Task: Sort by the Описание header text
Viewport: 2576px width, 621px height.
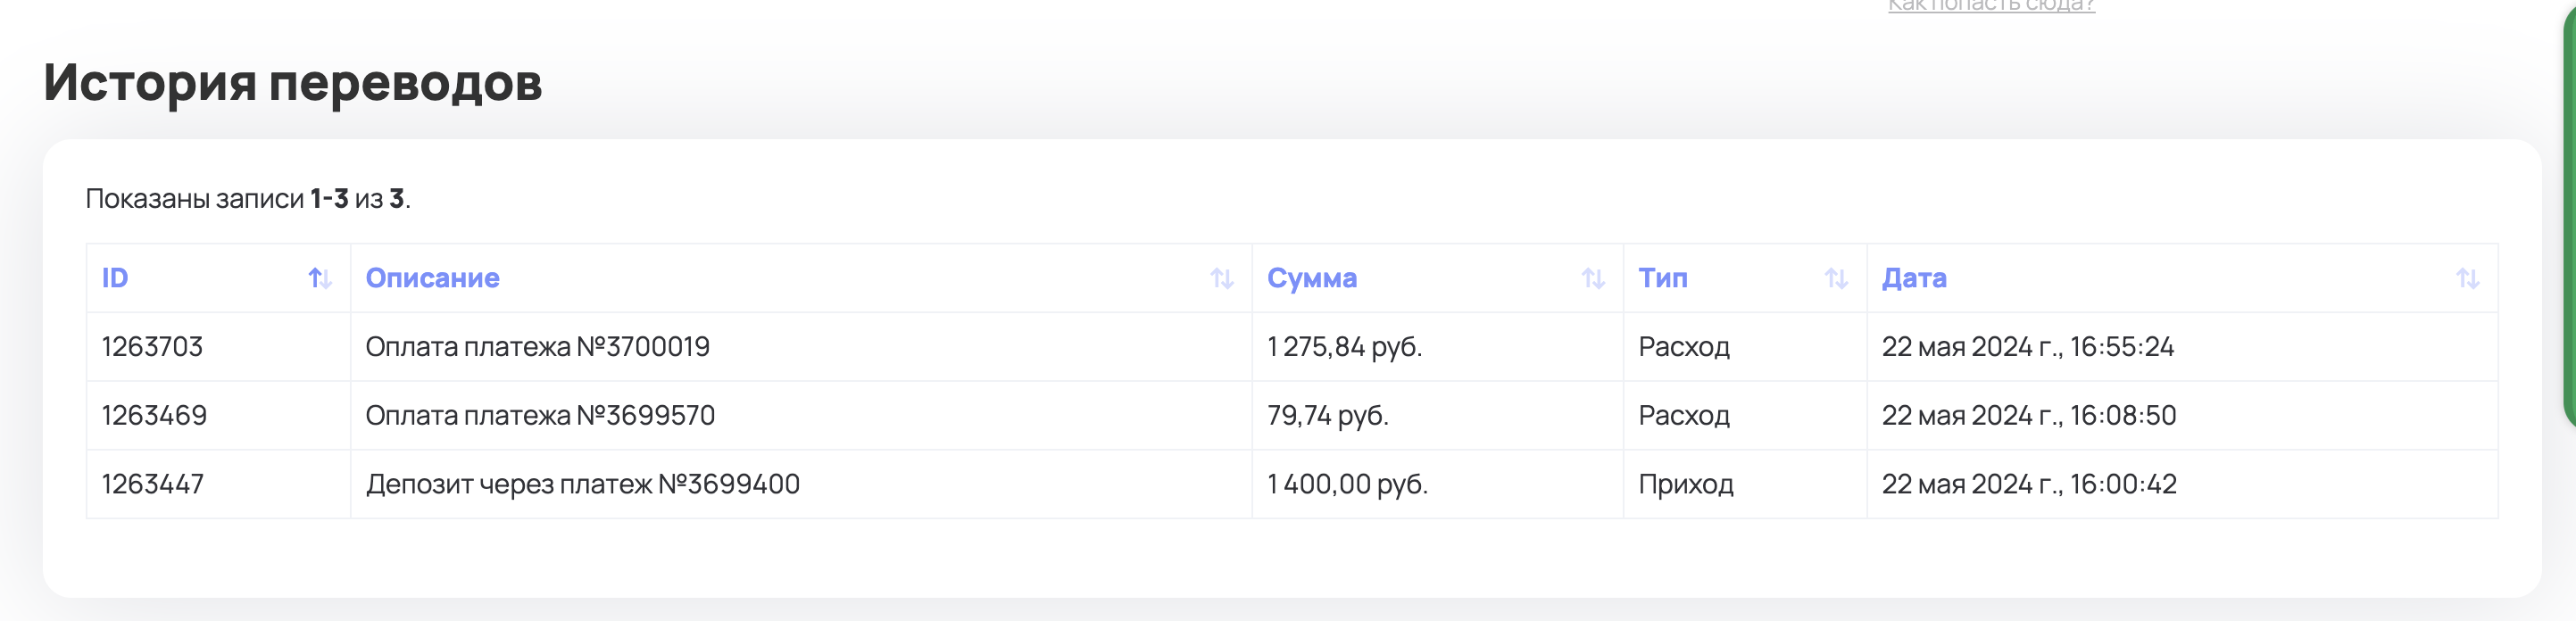Action: (432, 278)
